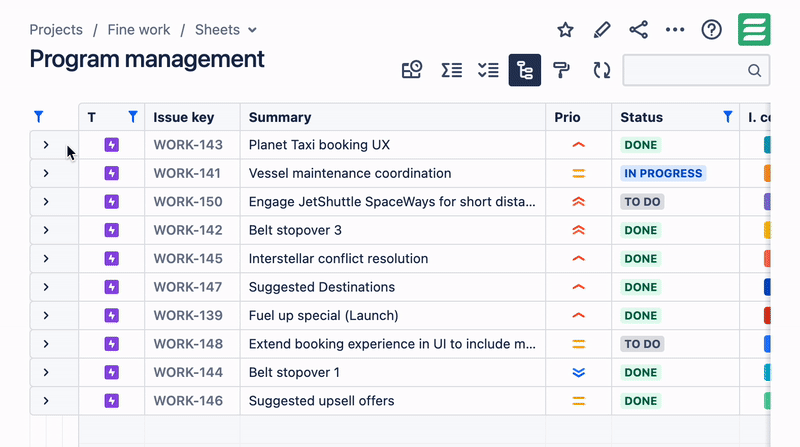Toggle the T column filter icon

click(133, 117)
